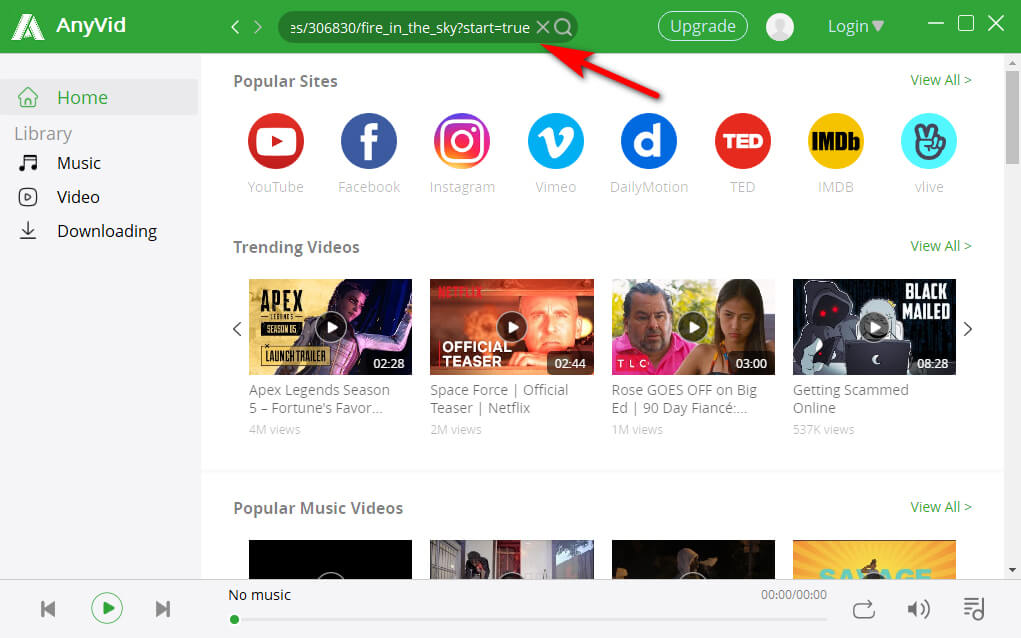Show previous trending videos with left chevron

pyautogui.click(x=237, y=329)
